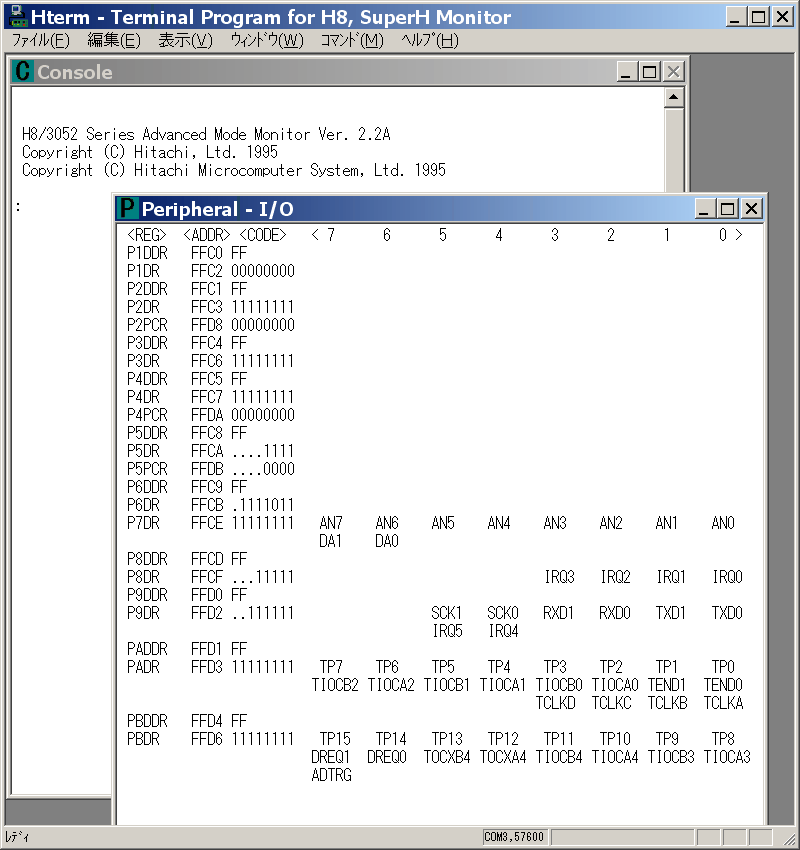Select the P4DDR register row

187,379
